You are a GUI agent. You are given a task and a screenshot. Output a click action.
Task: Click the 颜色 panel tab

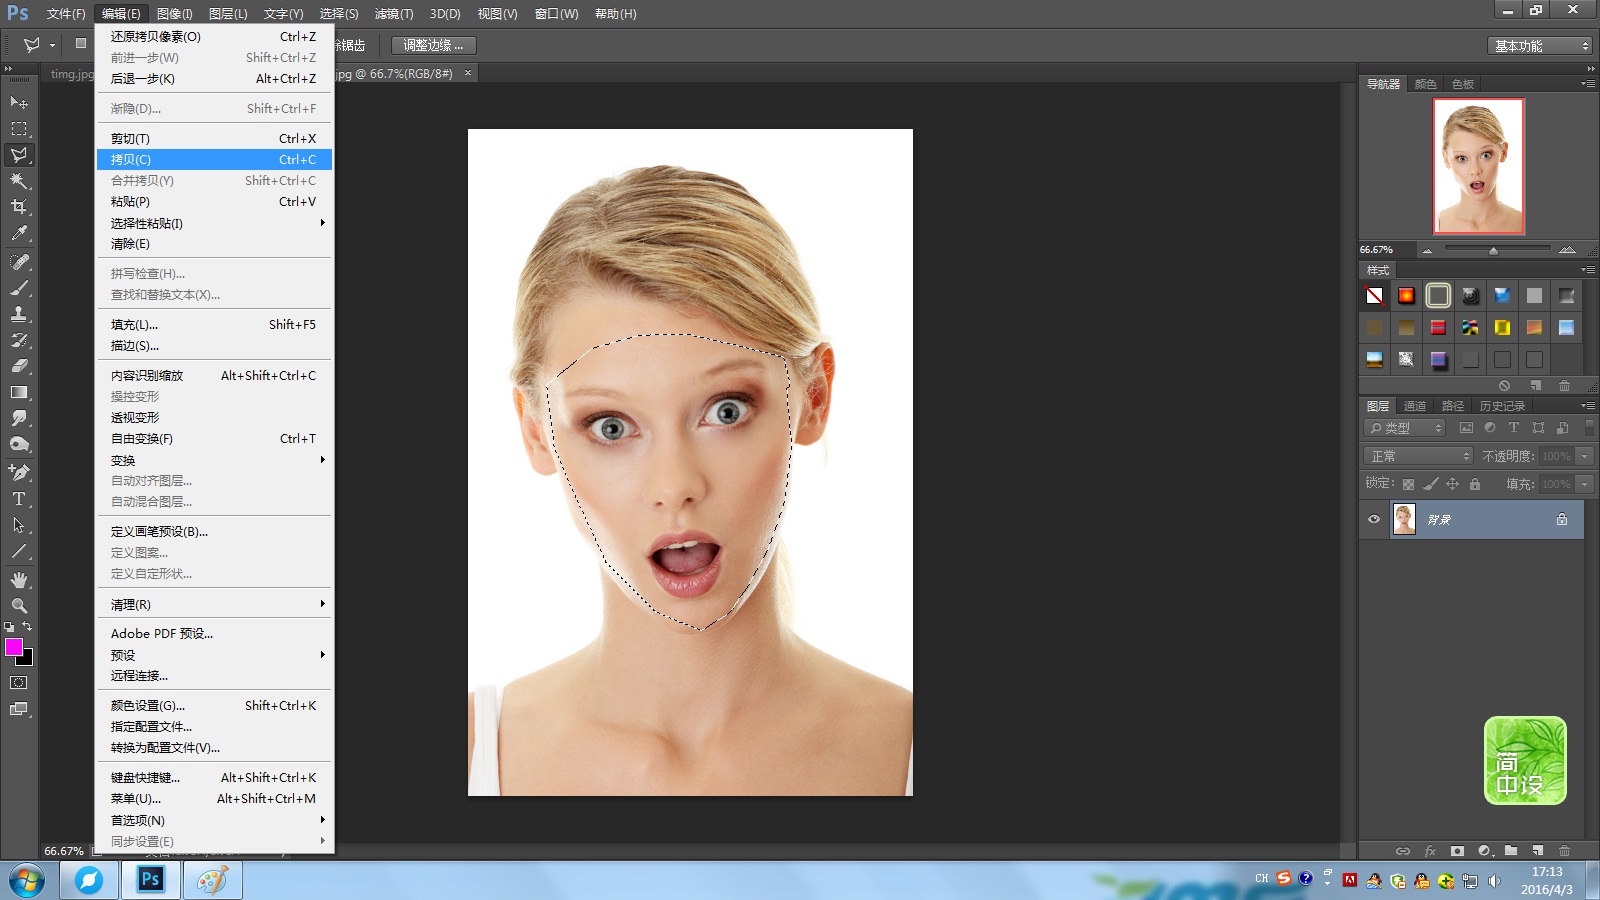tap(1426, 84)
